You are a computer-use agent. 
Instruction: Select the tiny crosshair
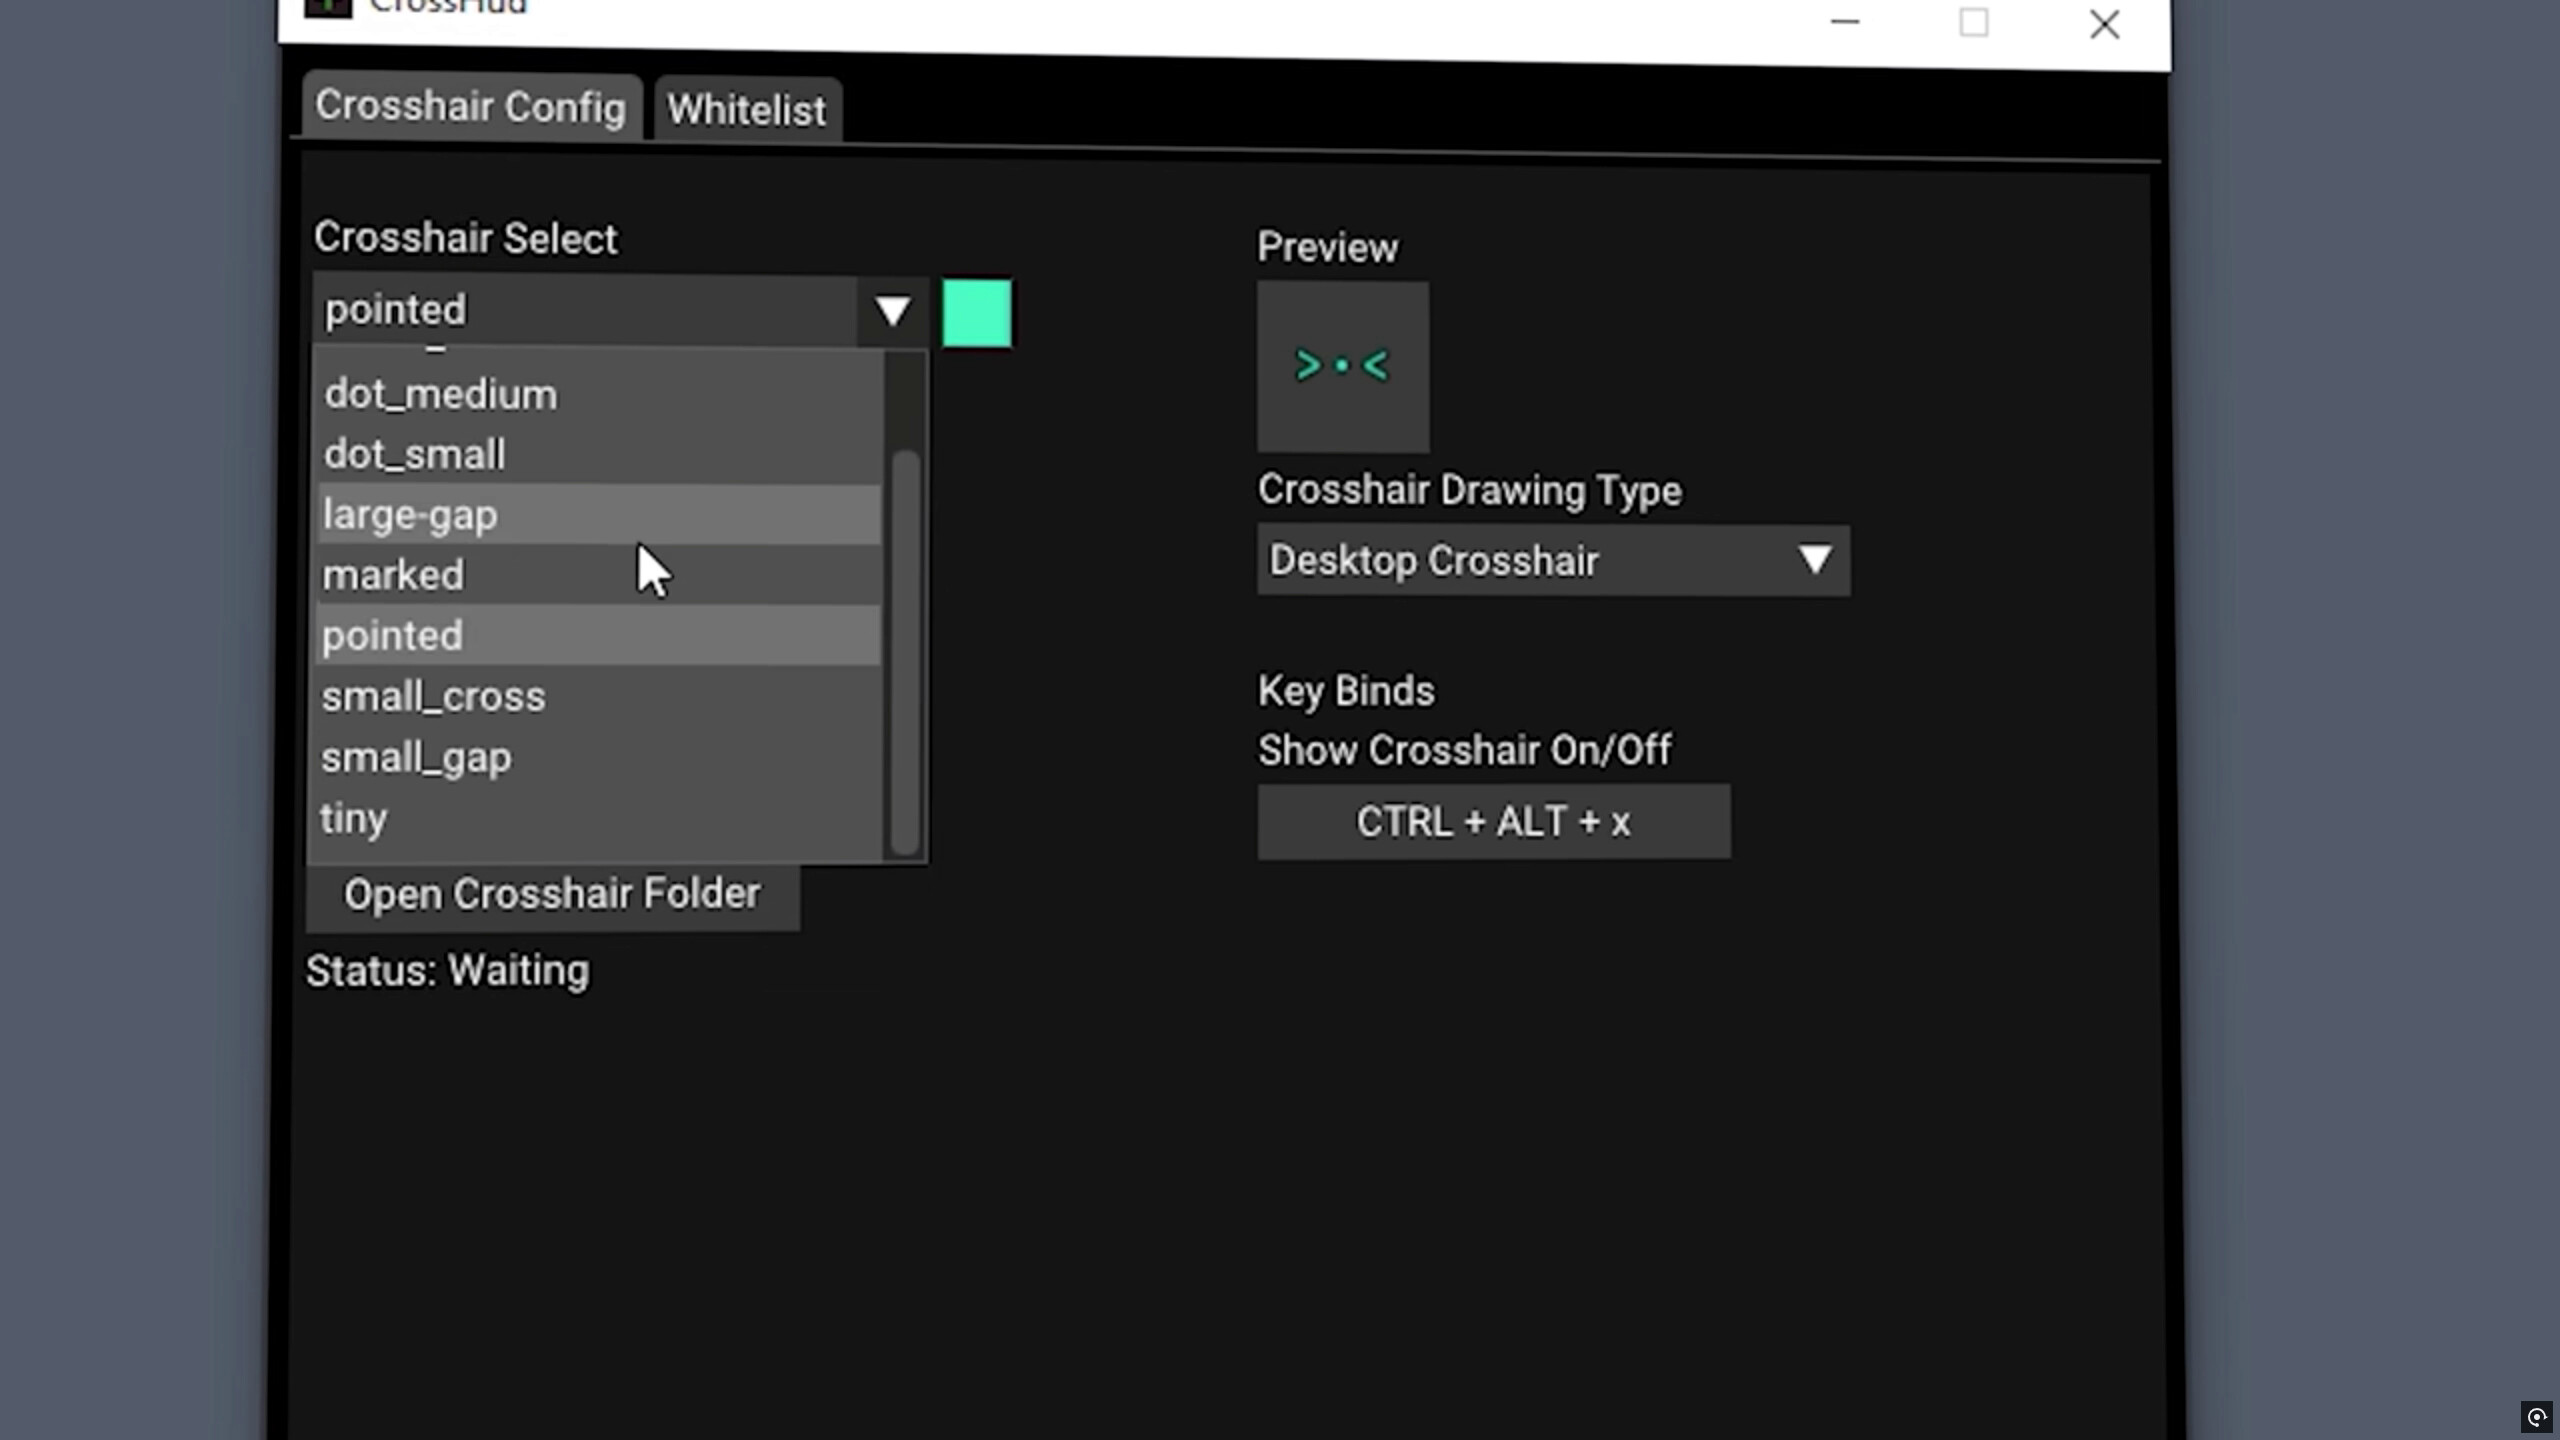[x=353, y=817]
